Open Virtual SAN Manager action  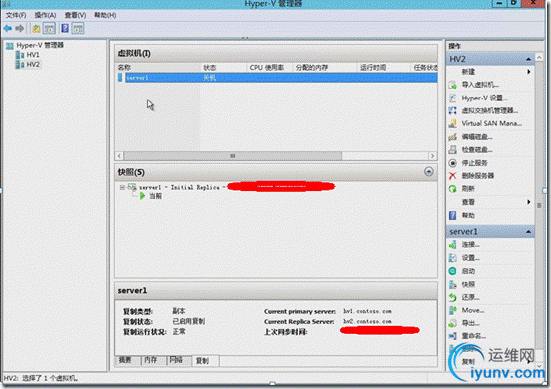point(491,123)
